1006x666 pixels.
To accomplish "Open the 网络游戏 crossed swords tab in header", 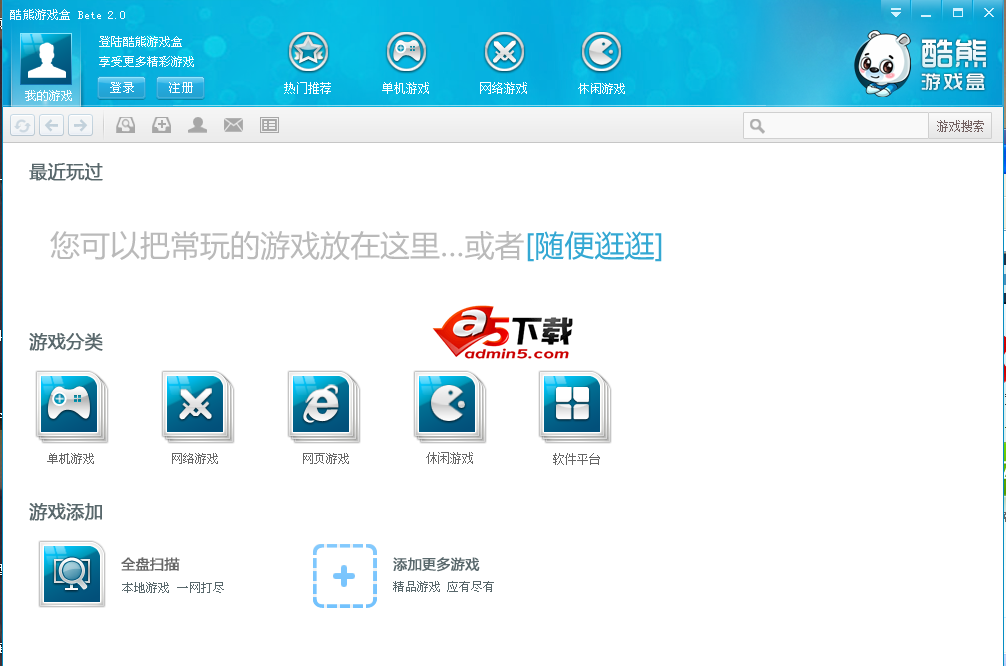I will pyautogui.click(x=504, y=64).
